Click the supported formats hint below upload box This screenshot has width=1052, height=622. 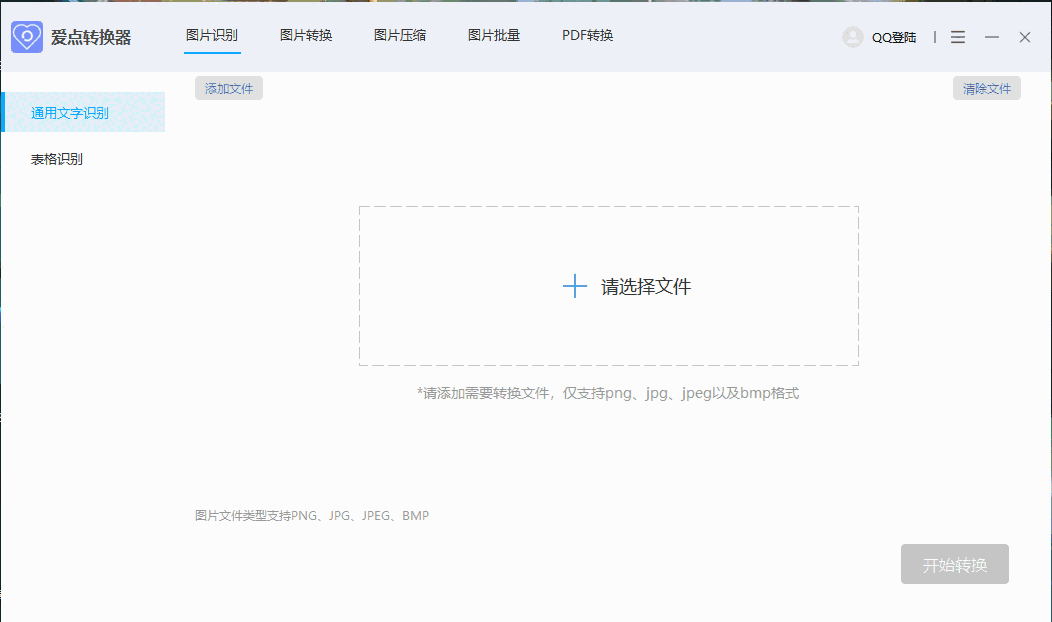coord(608,393)
